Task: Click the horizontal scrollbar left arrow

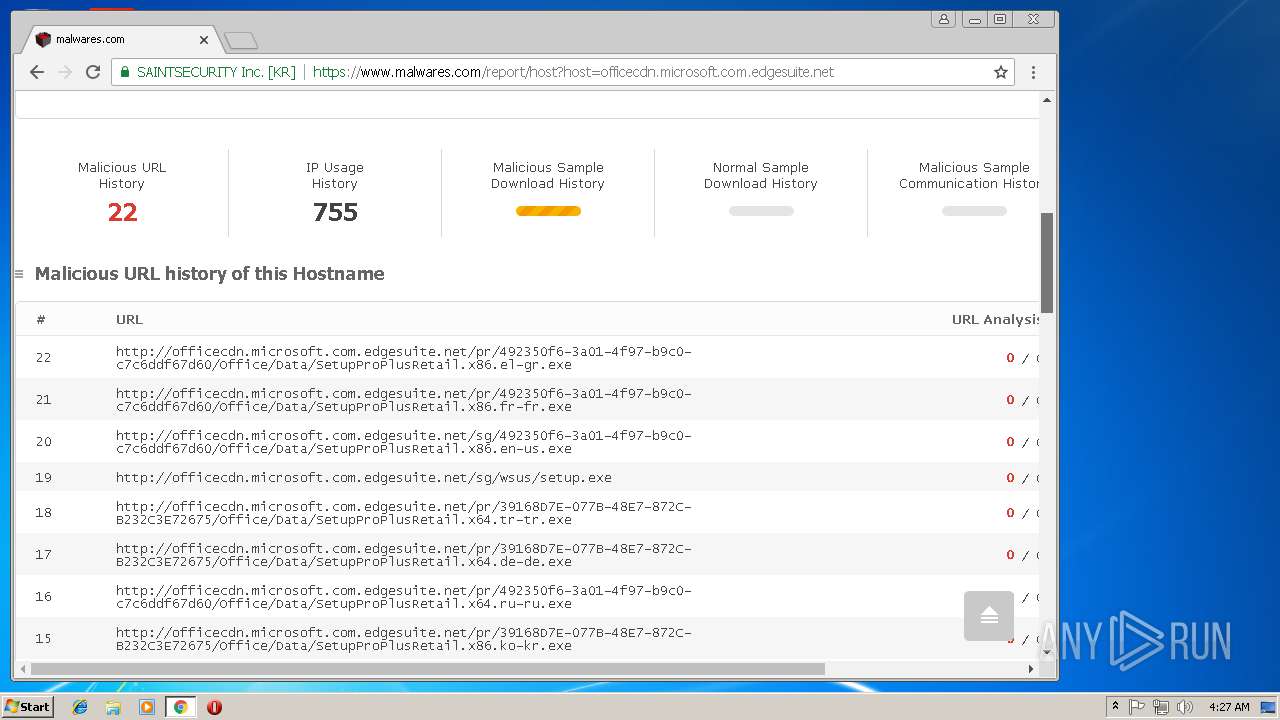Action: click(x=21, y=669)
